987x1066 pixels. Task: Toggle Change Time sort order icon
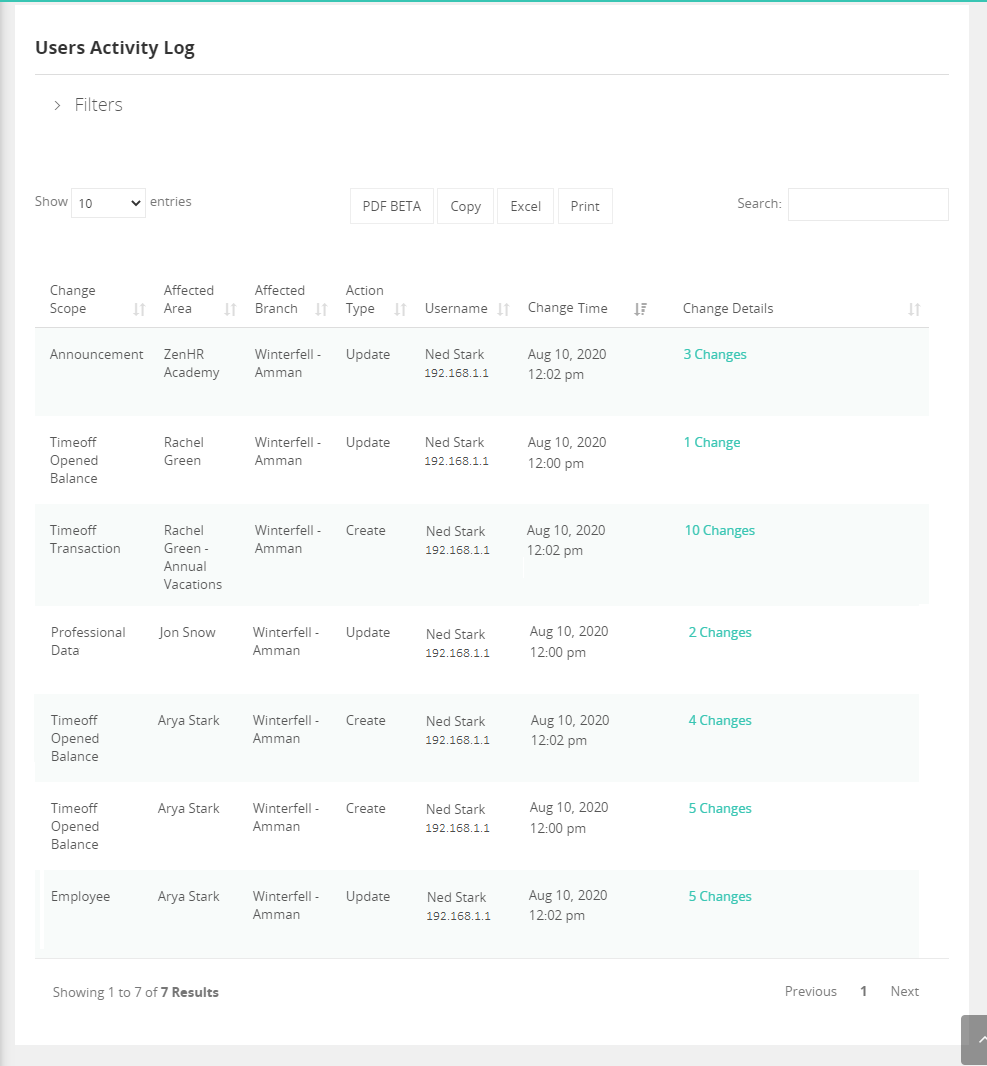coord(640,310)
